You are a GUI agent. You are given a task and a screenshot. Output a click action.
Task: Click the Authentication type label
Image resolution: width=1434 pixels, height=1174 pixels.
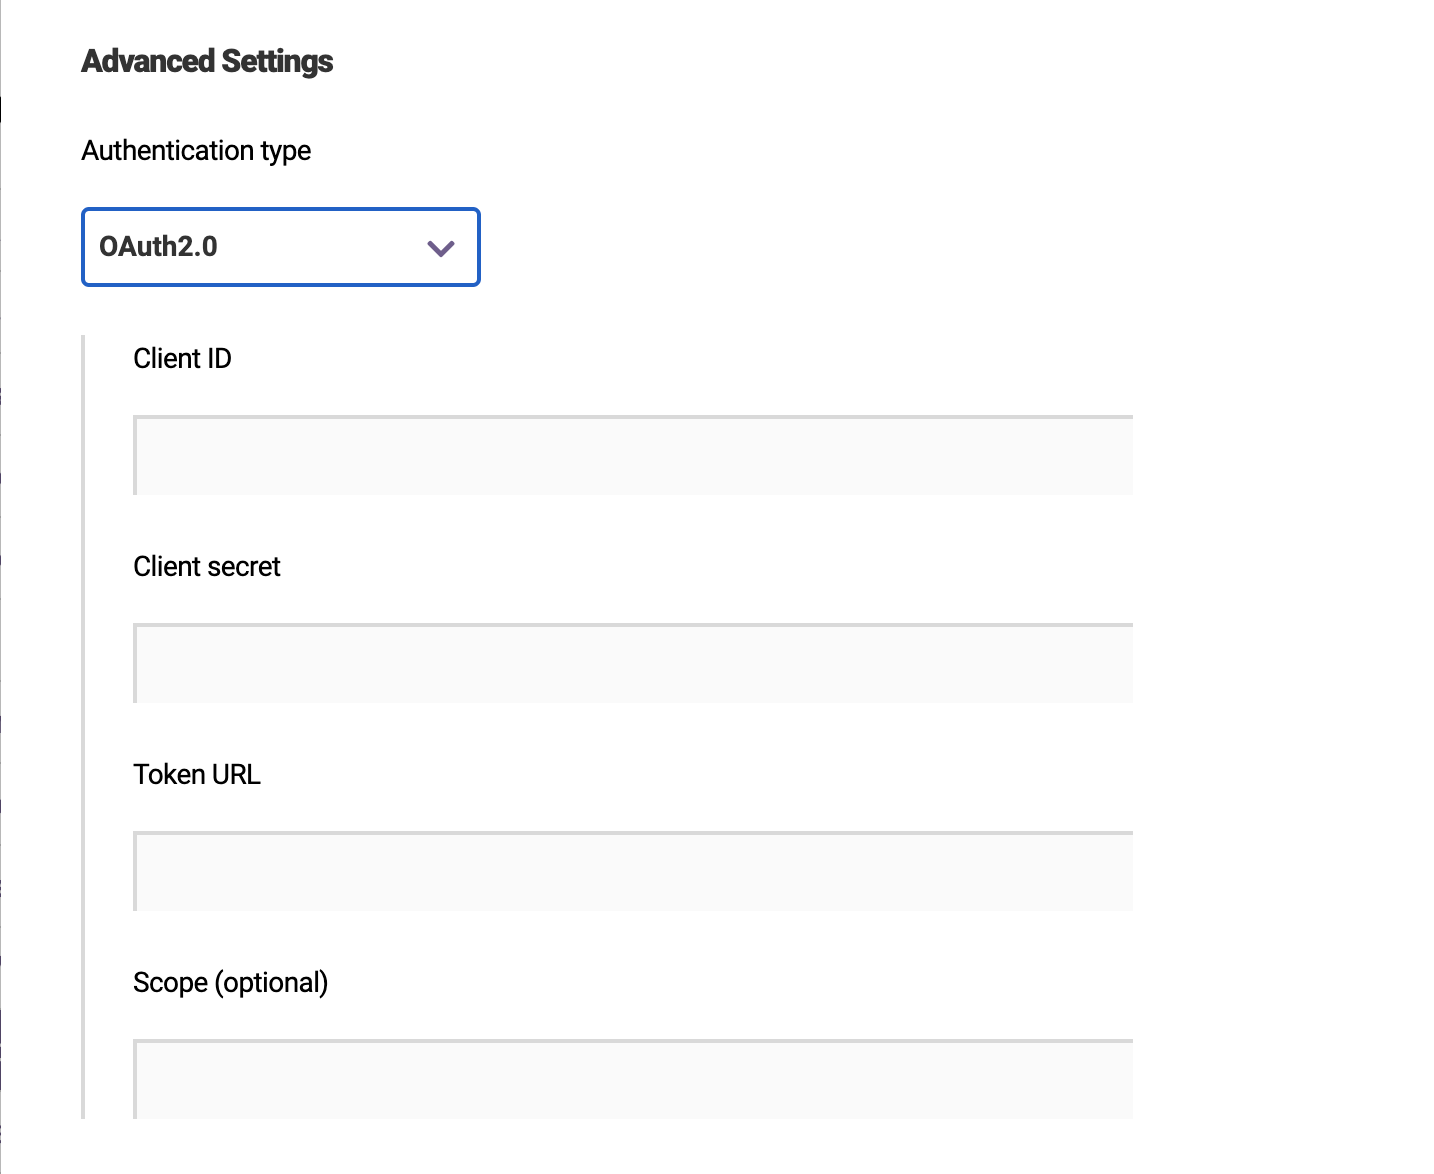point(196,150)
